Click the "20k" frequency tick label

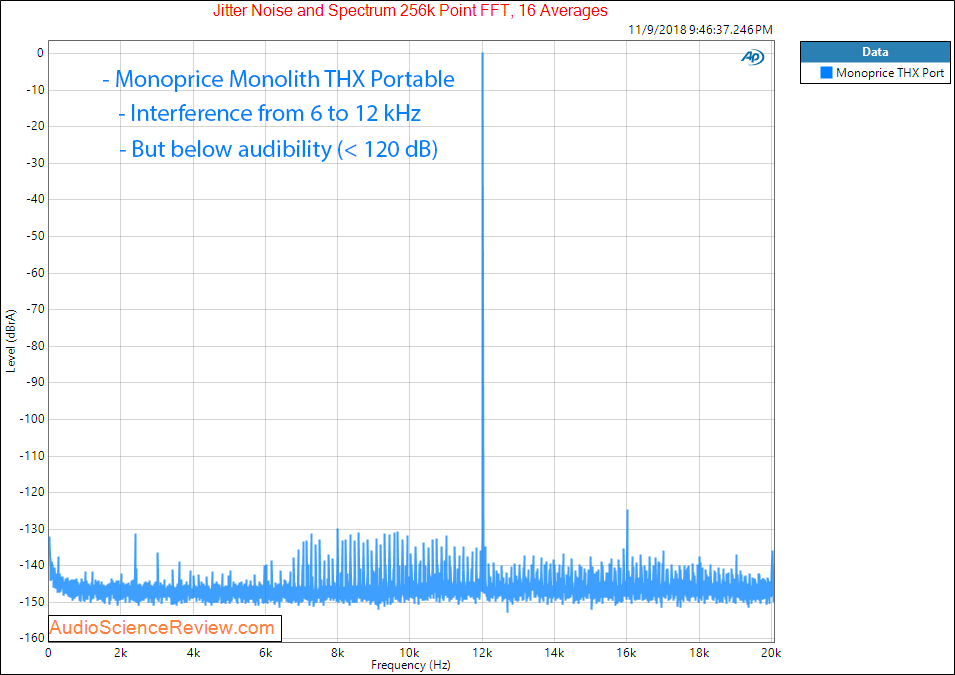pos(771,652)
